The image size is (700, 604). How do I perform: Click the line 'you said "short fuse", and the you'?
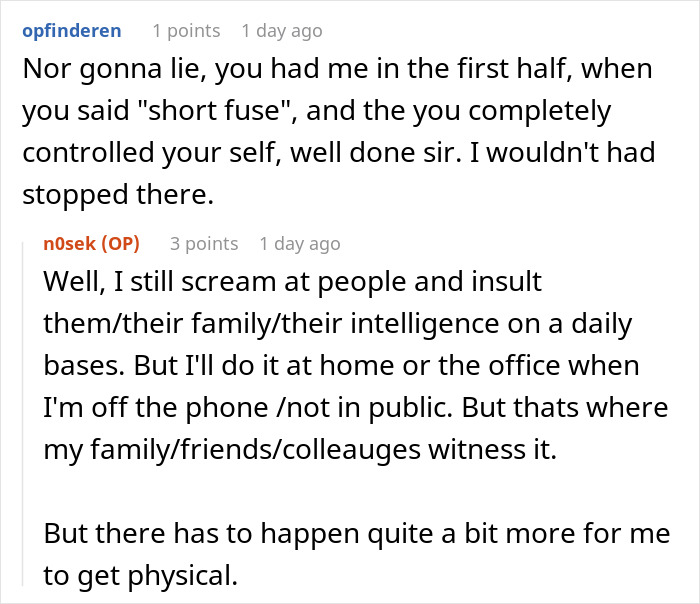click(x=317, y=111)
